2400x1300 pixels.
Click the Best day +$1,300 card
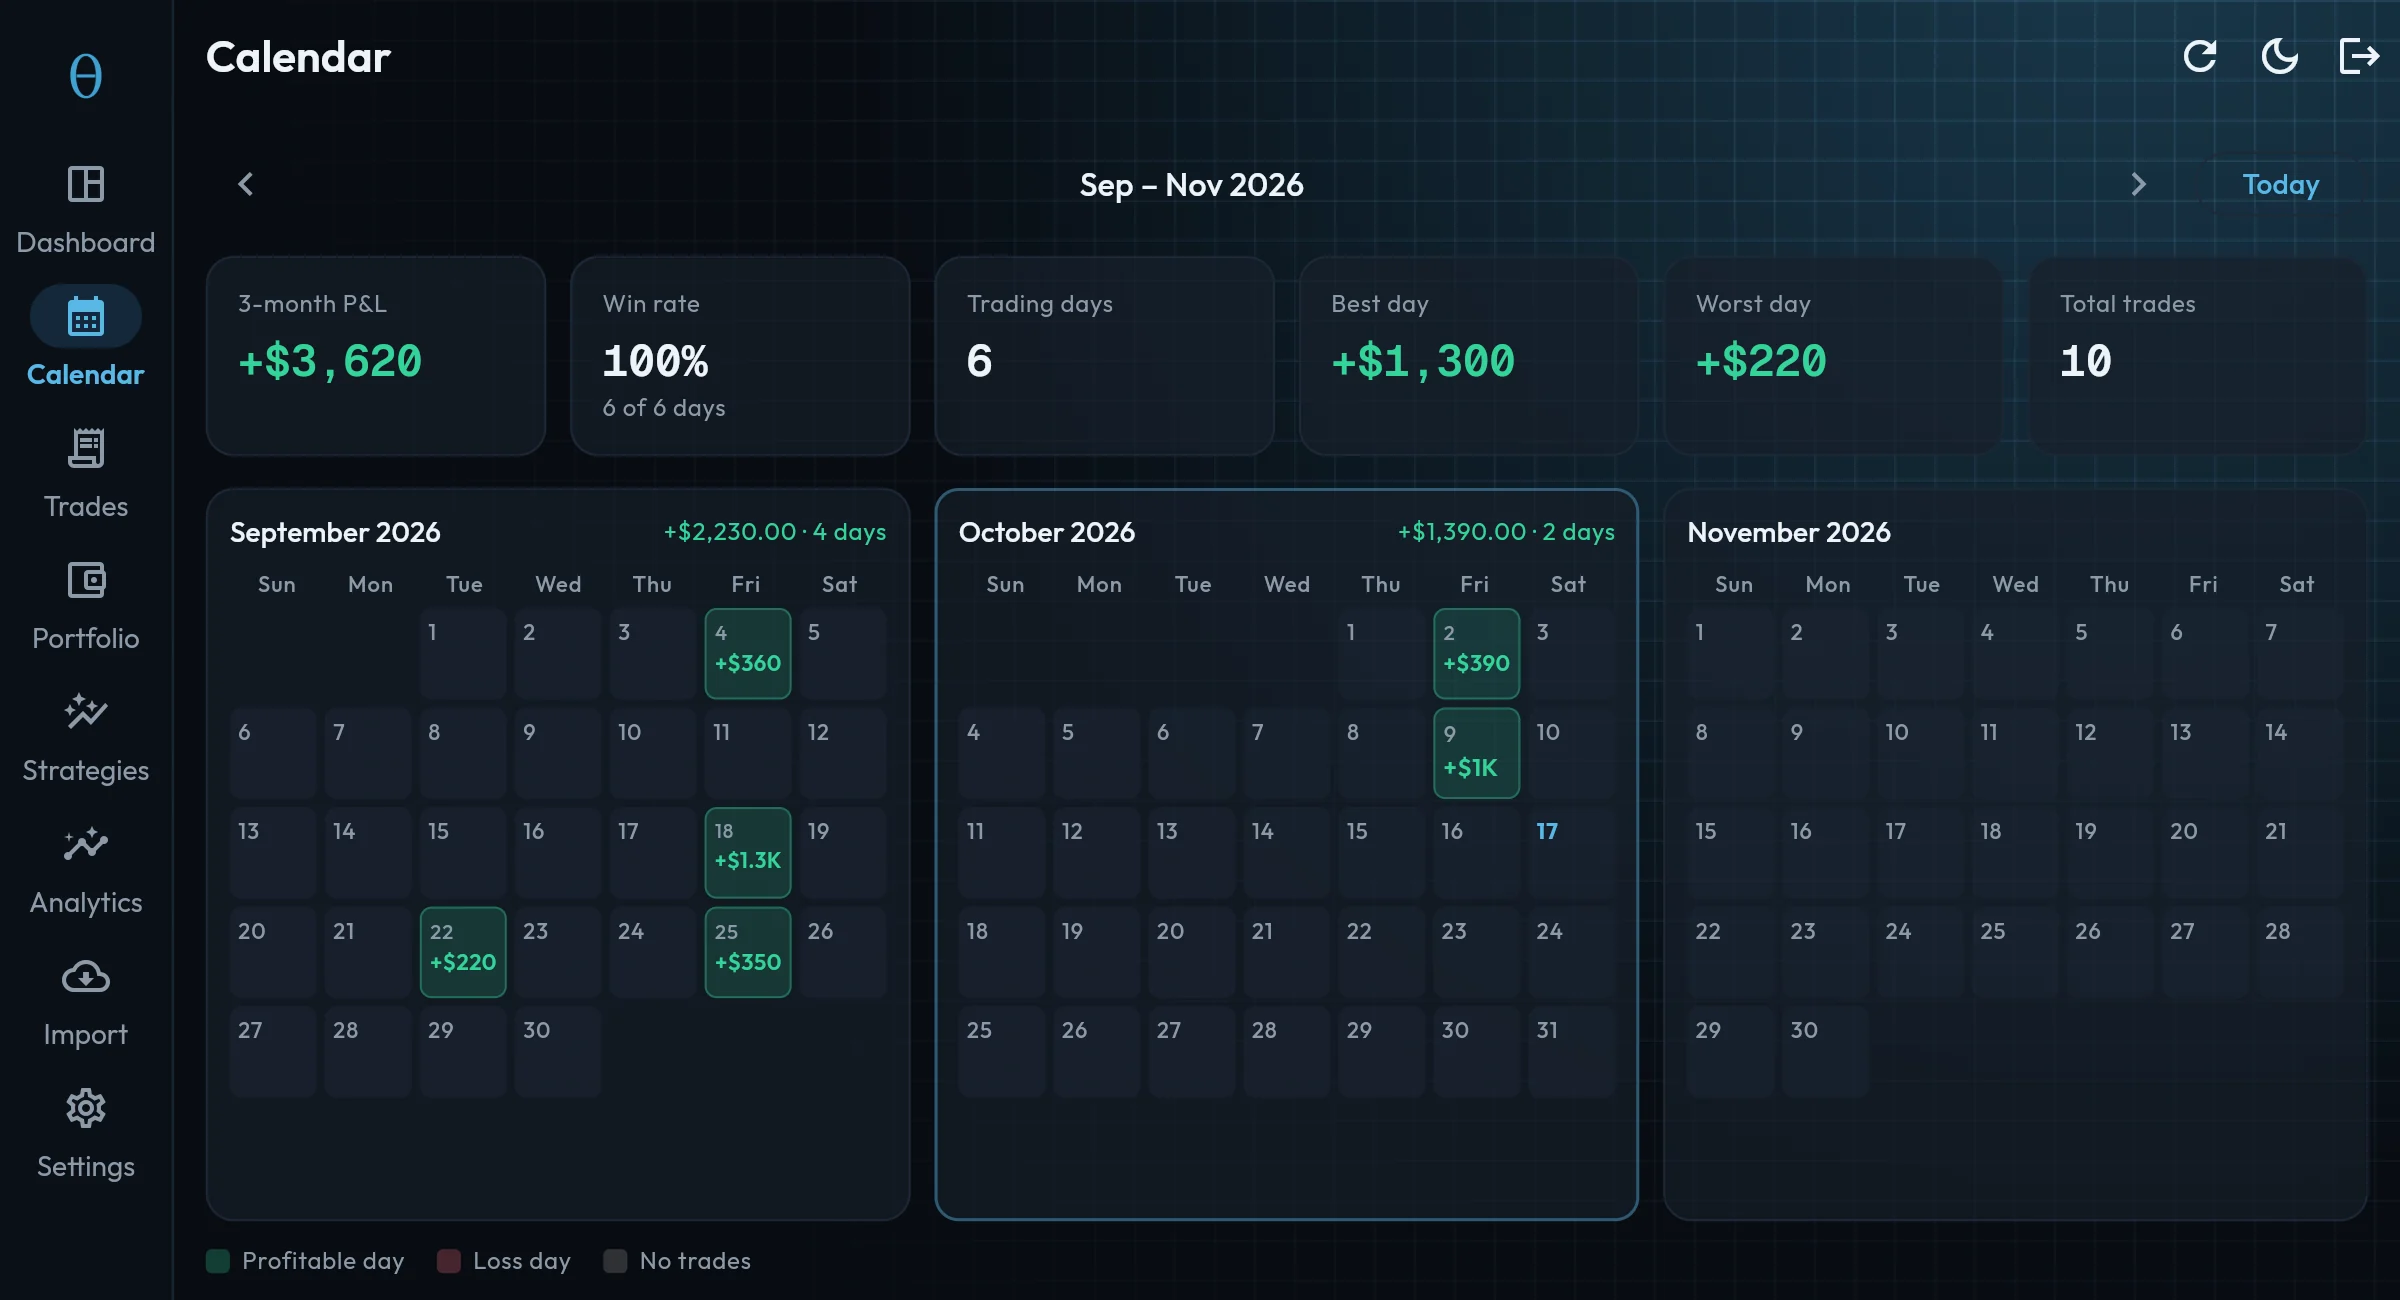(1468, 356)
